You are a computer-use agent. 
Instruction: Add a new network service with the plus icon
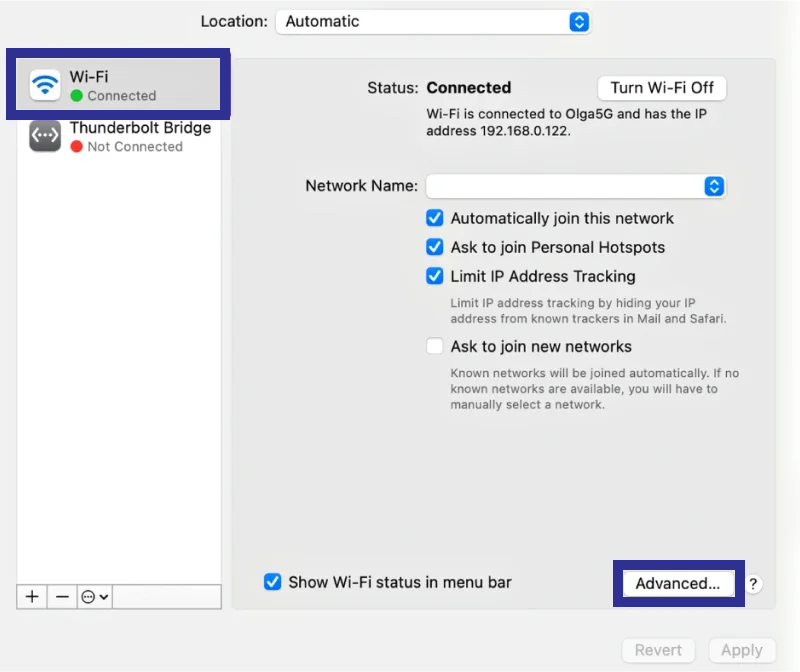click(x=30, y=596)
